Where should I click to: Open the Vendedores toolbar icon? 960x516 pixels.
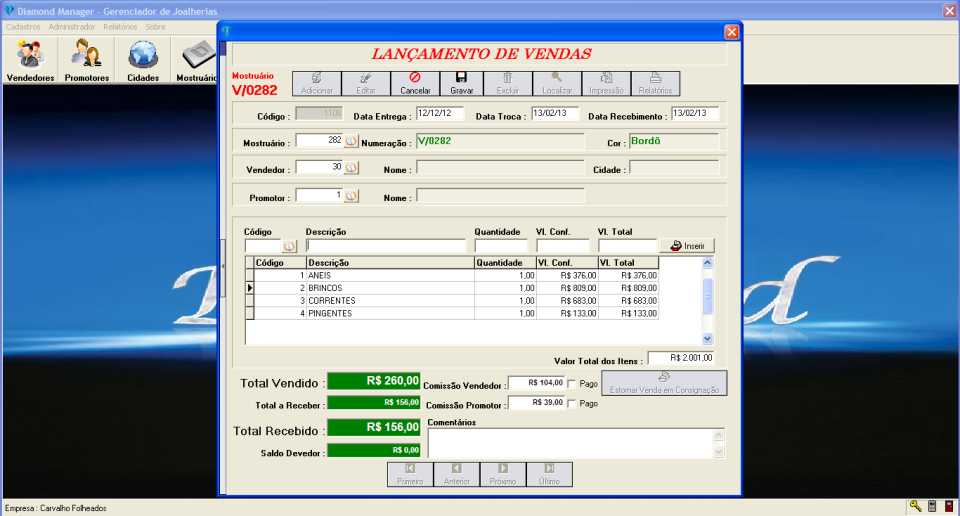pyautogui.click(x=30, y=60)
